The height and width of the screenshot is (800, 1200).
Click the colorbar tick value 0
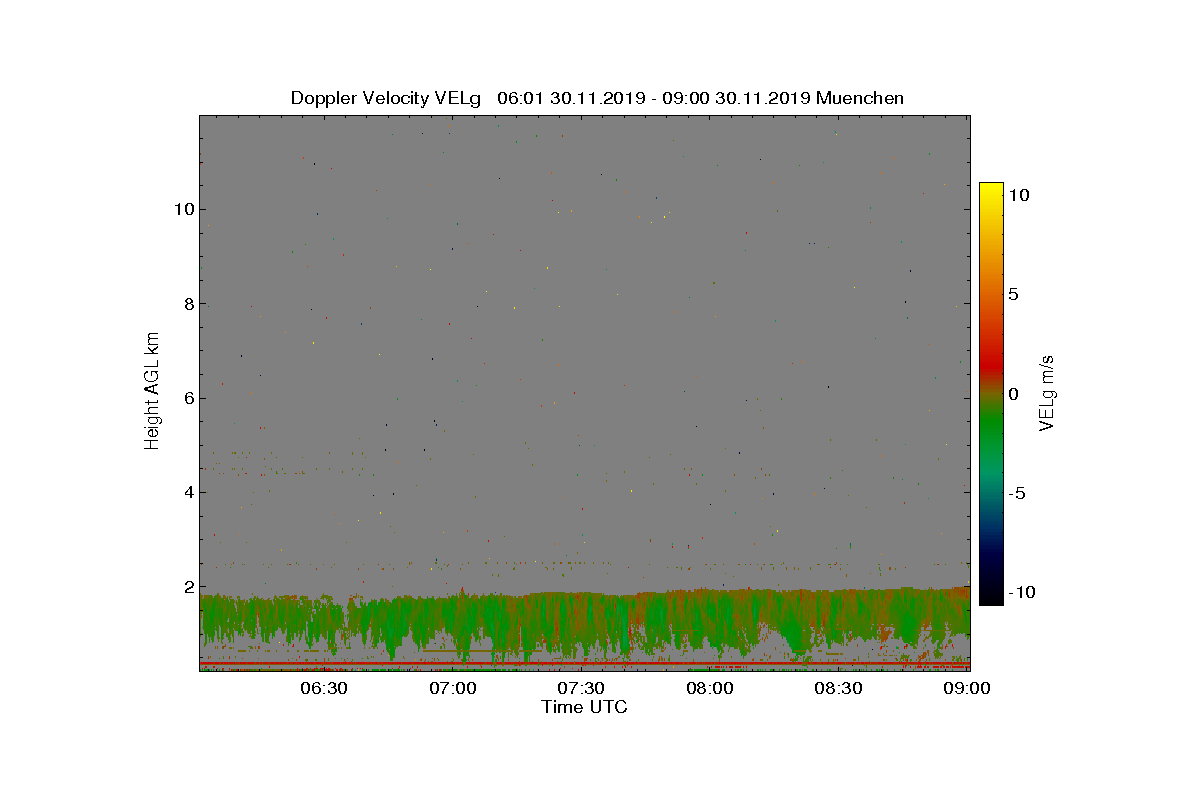point(1013,394)
